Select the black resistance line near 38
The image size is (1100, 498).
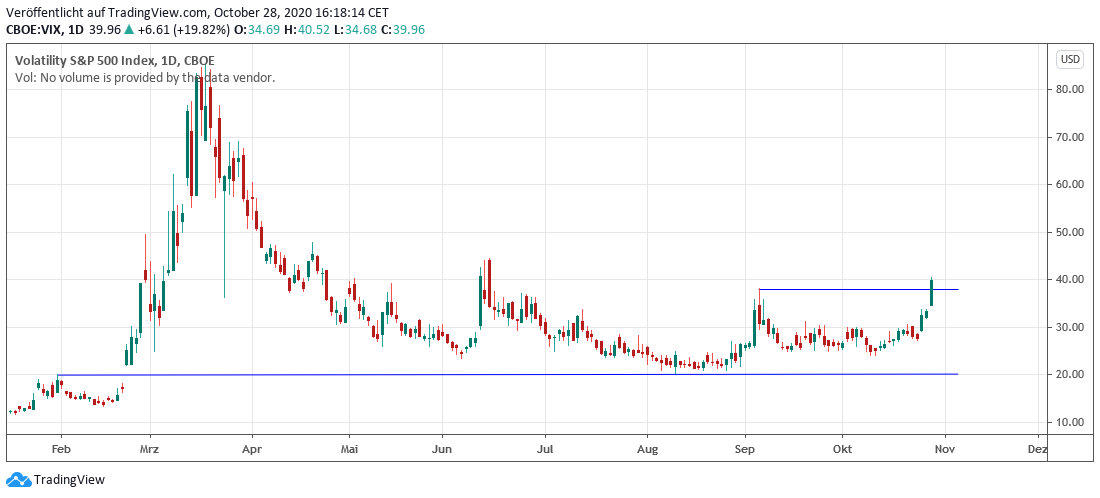click(850, 289)
